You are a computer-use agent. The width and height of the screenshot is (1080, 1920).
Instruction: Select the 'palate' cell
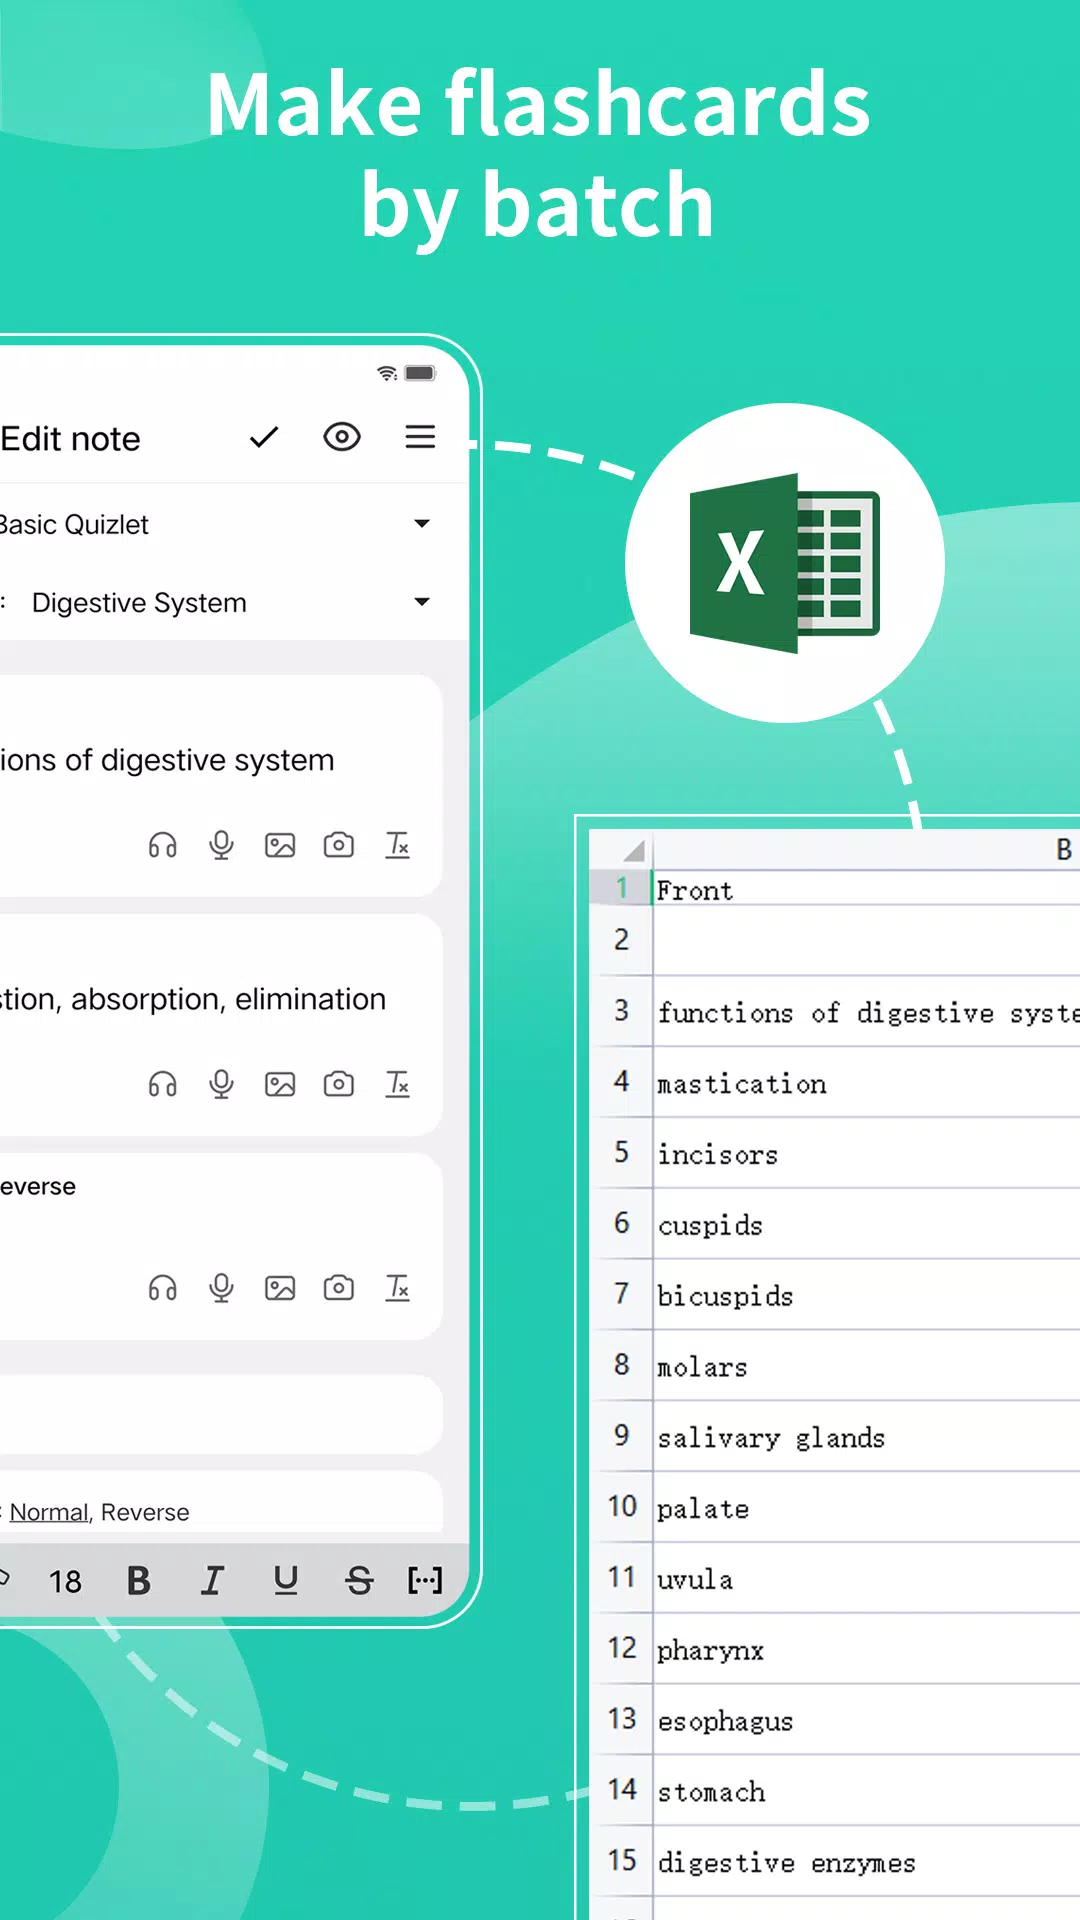[x=866, y=1509]
